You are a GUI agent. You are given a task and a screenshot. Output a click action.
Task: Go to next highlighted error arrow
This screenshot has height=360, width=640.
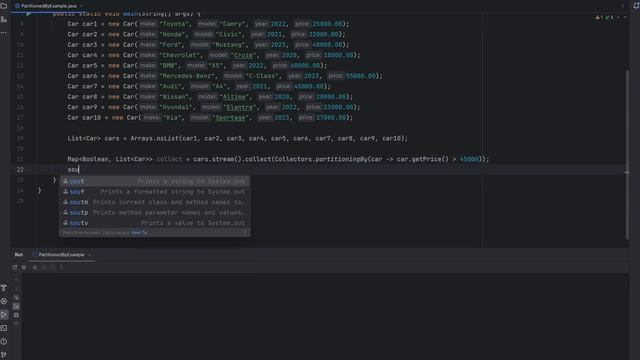click(x=625, y=18)
